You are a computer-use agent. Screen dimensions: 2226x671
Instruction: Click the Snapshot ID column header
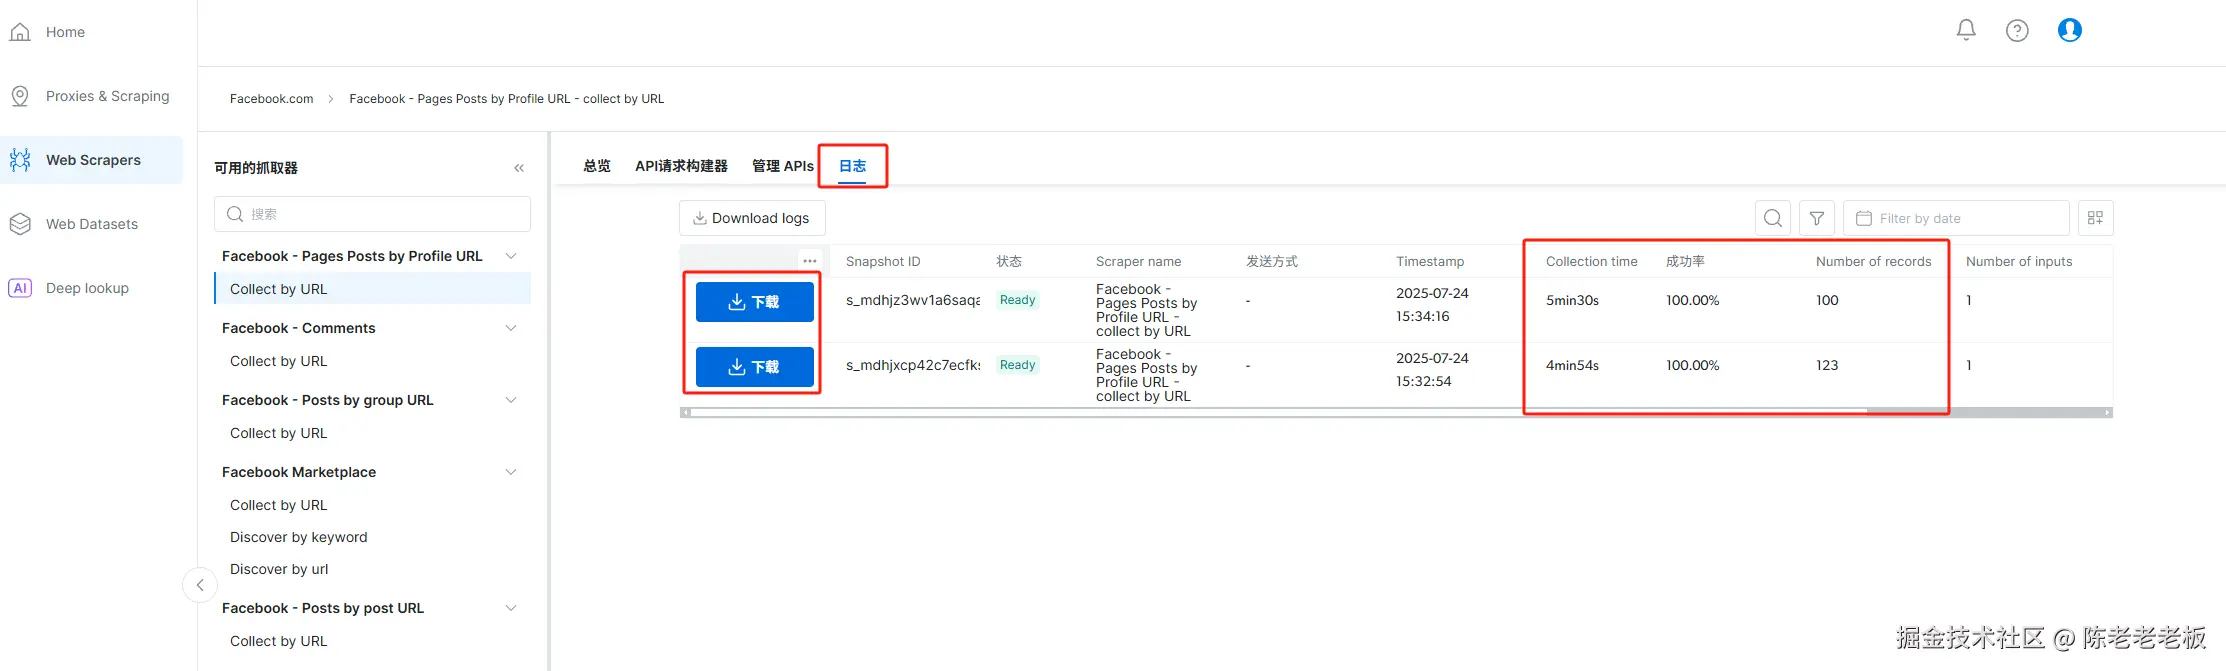coord(883,261)
